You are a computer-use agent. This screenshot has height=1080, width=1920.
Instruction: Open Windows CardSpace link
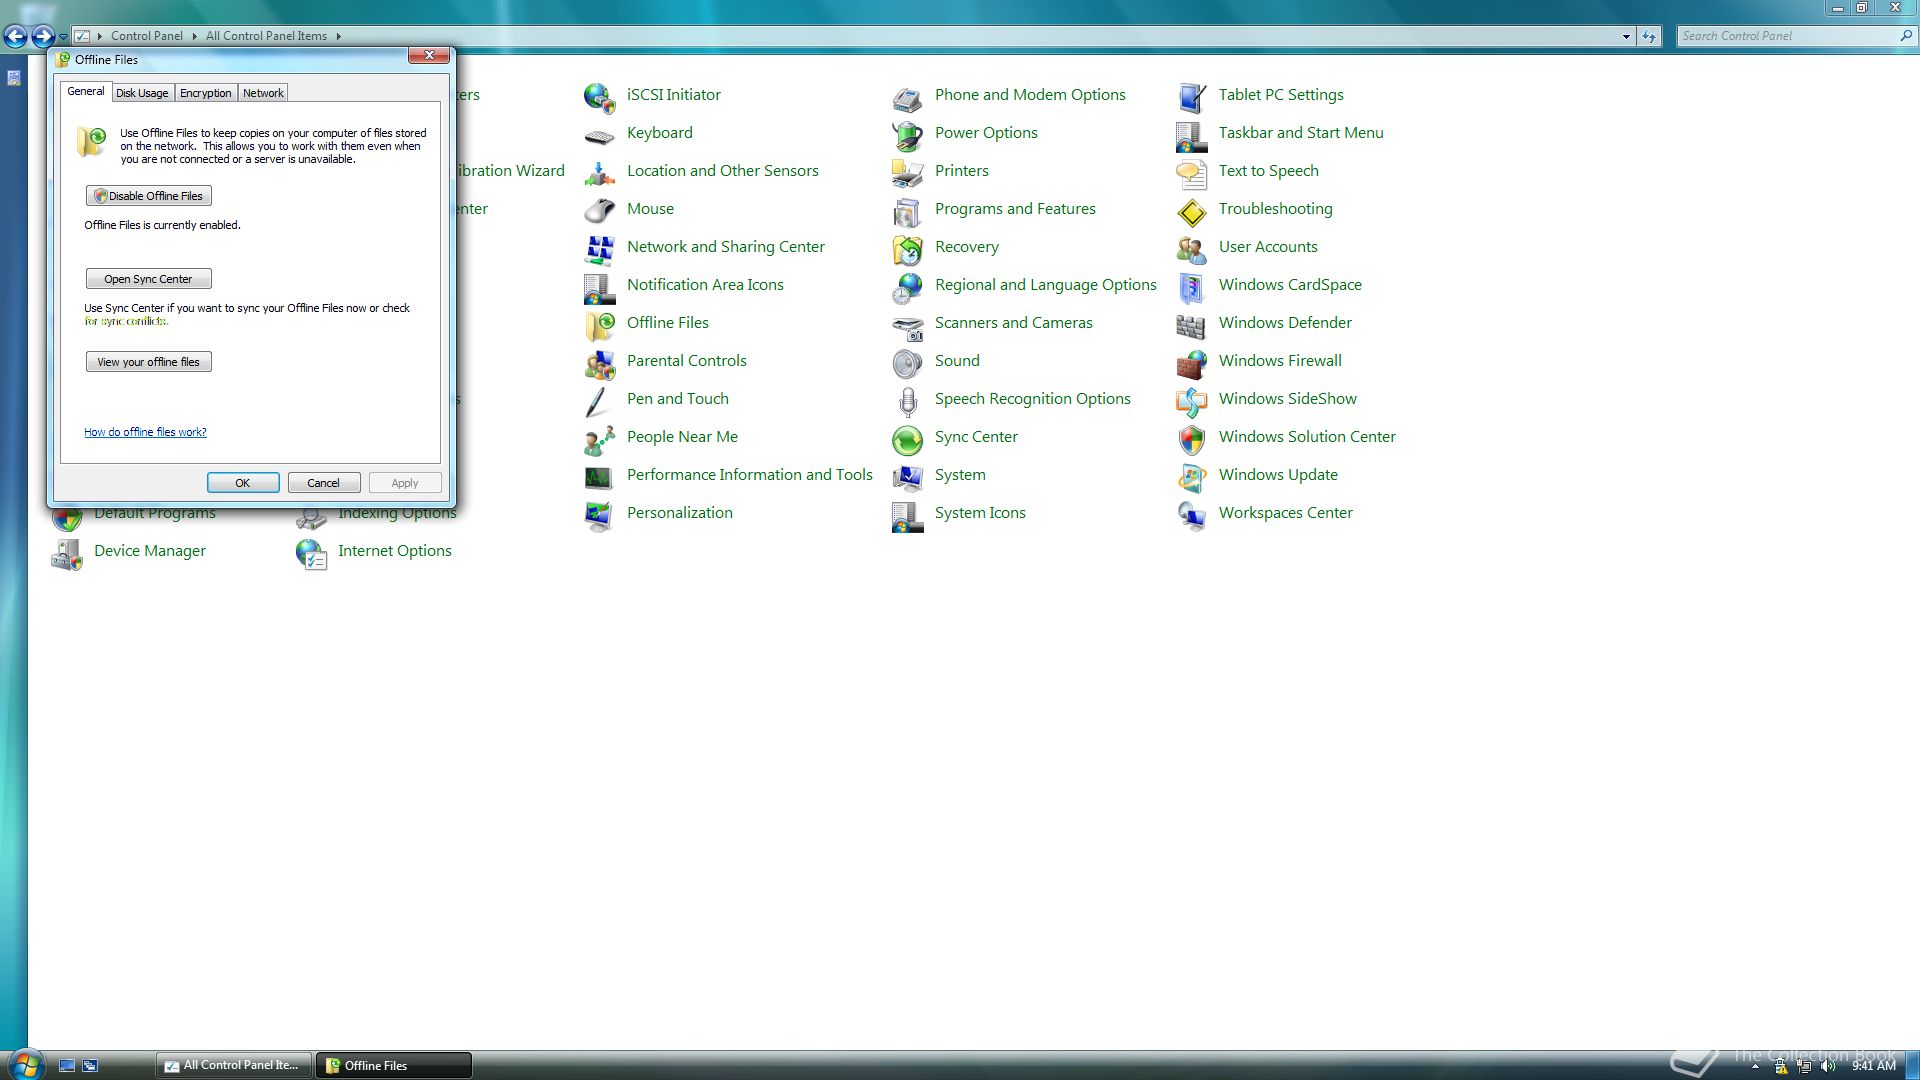click(1290, 285)
